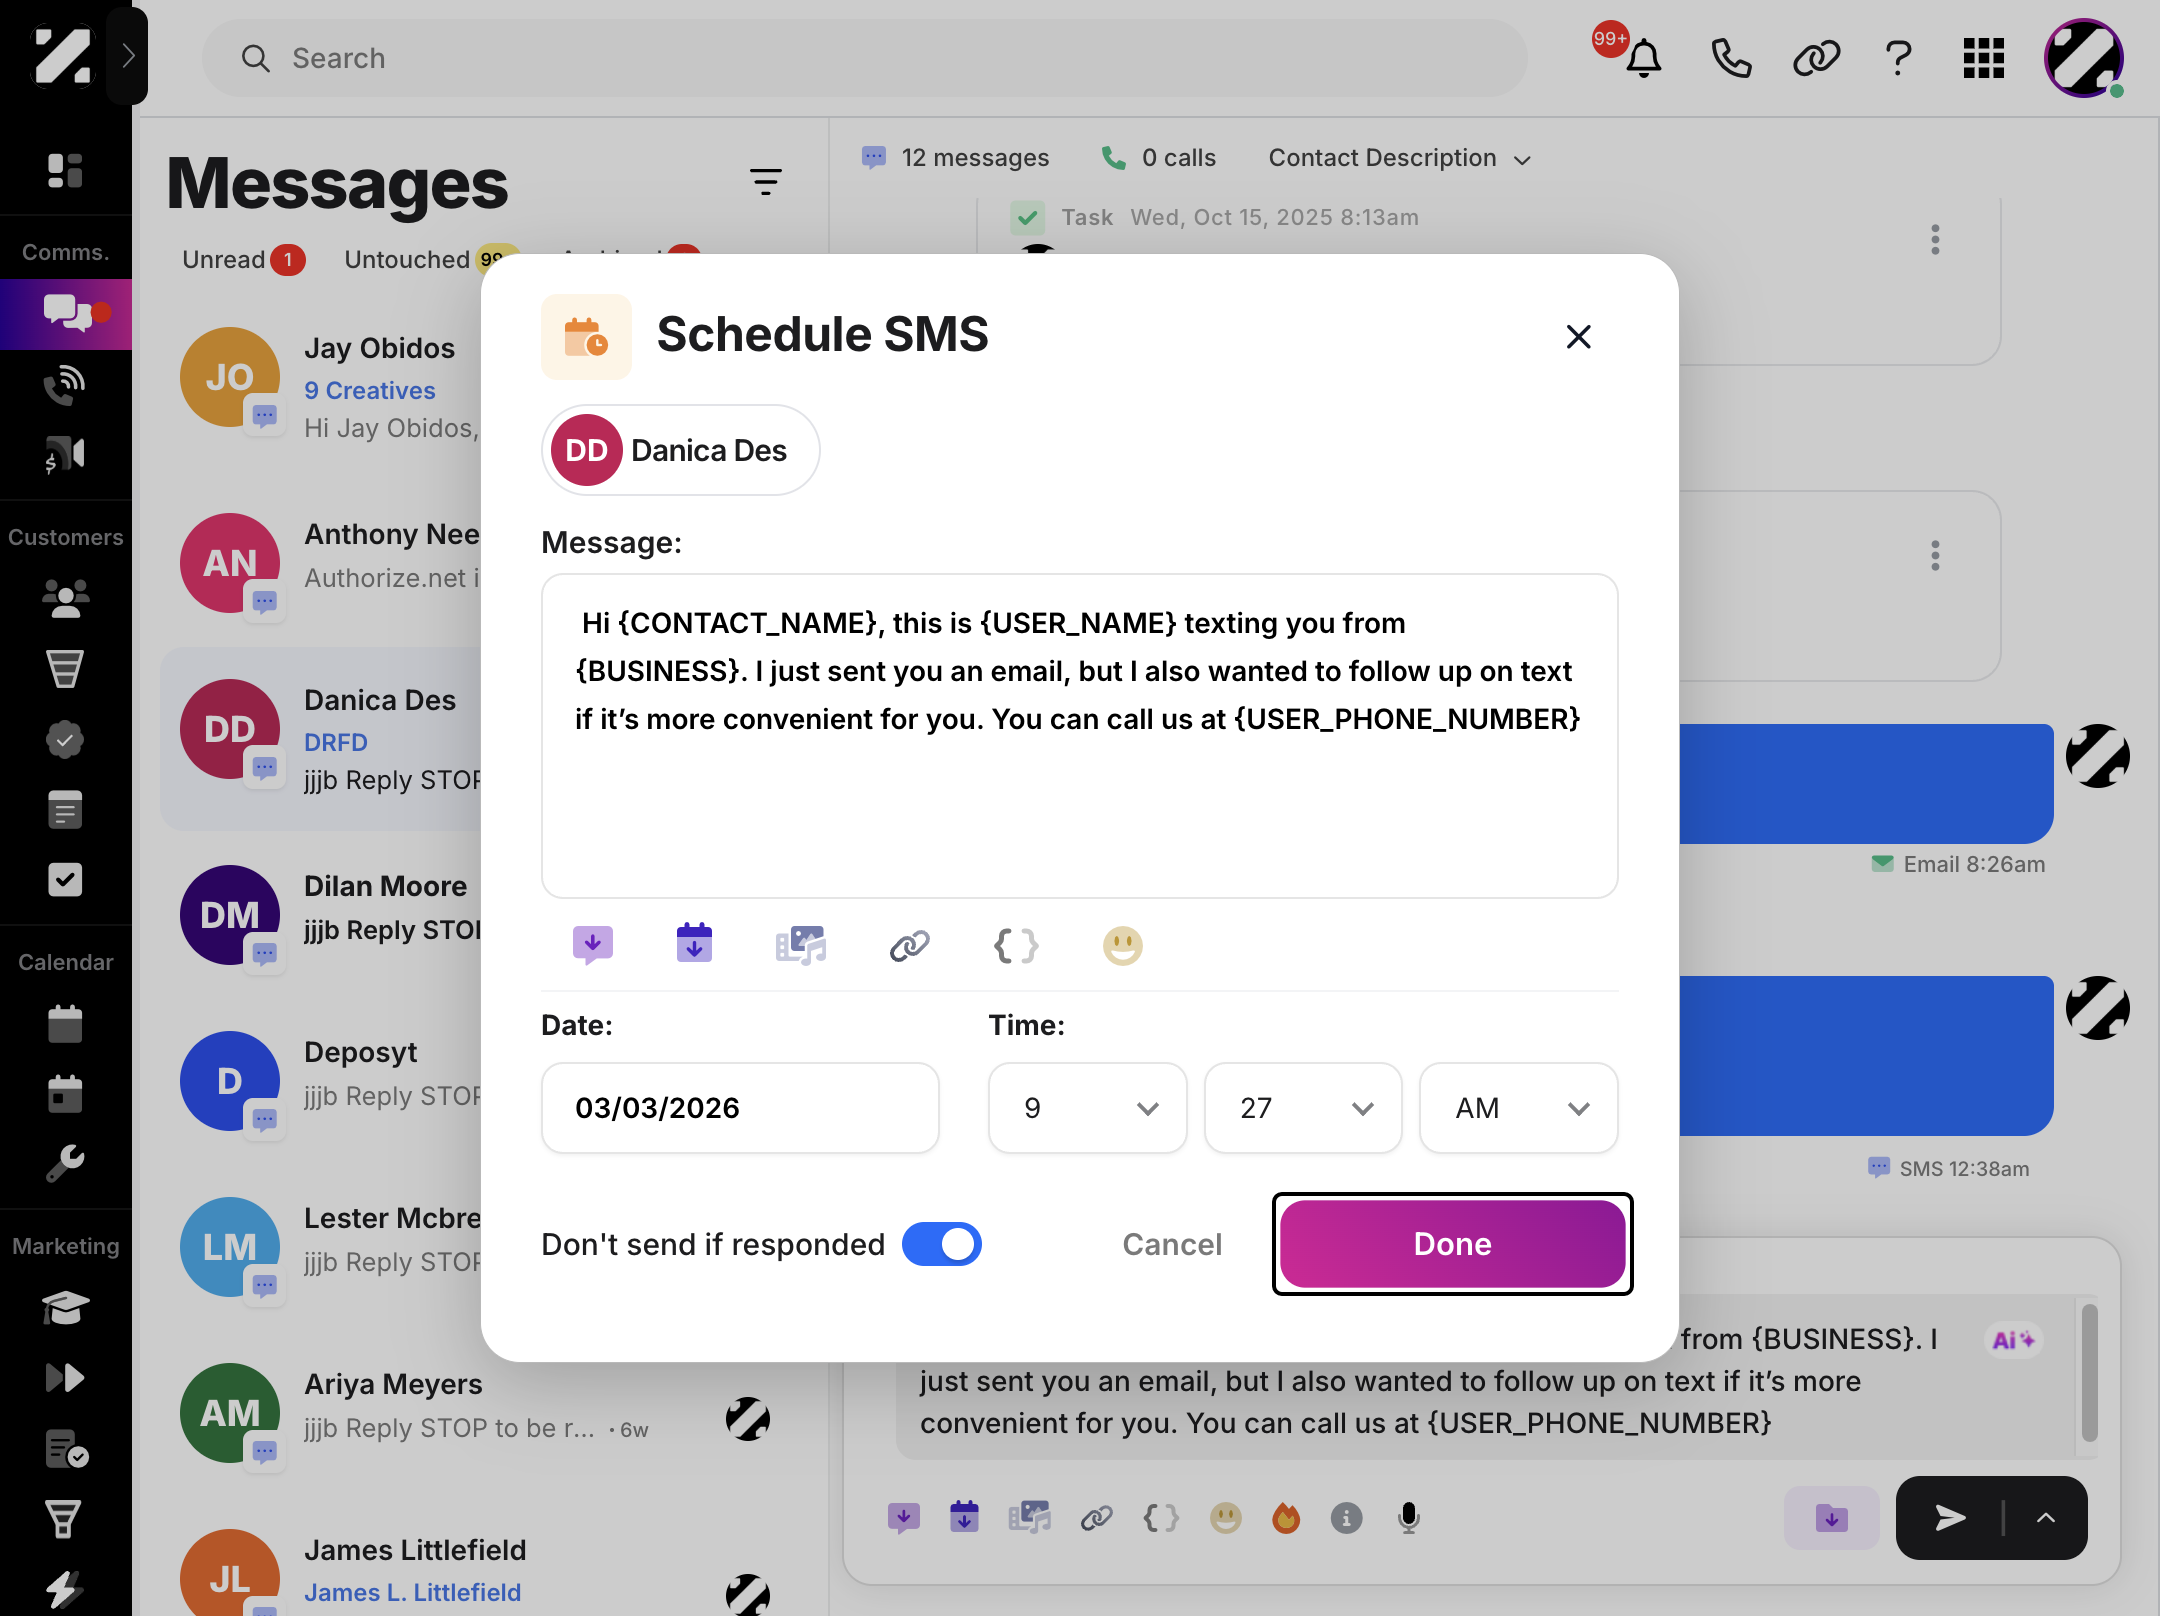Insert link icon in dialog toolbar
This screenshot has width=2160, height=1616.
(909, 945)
